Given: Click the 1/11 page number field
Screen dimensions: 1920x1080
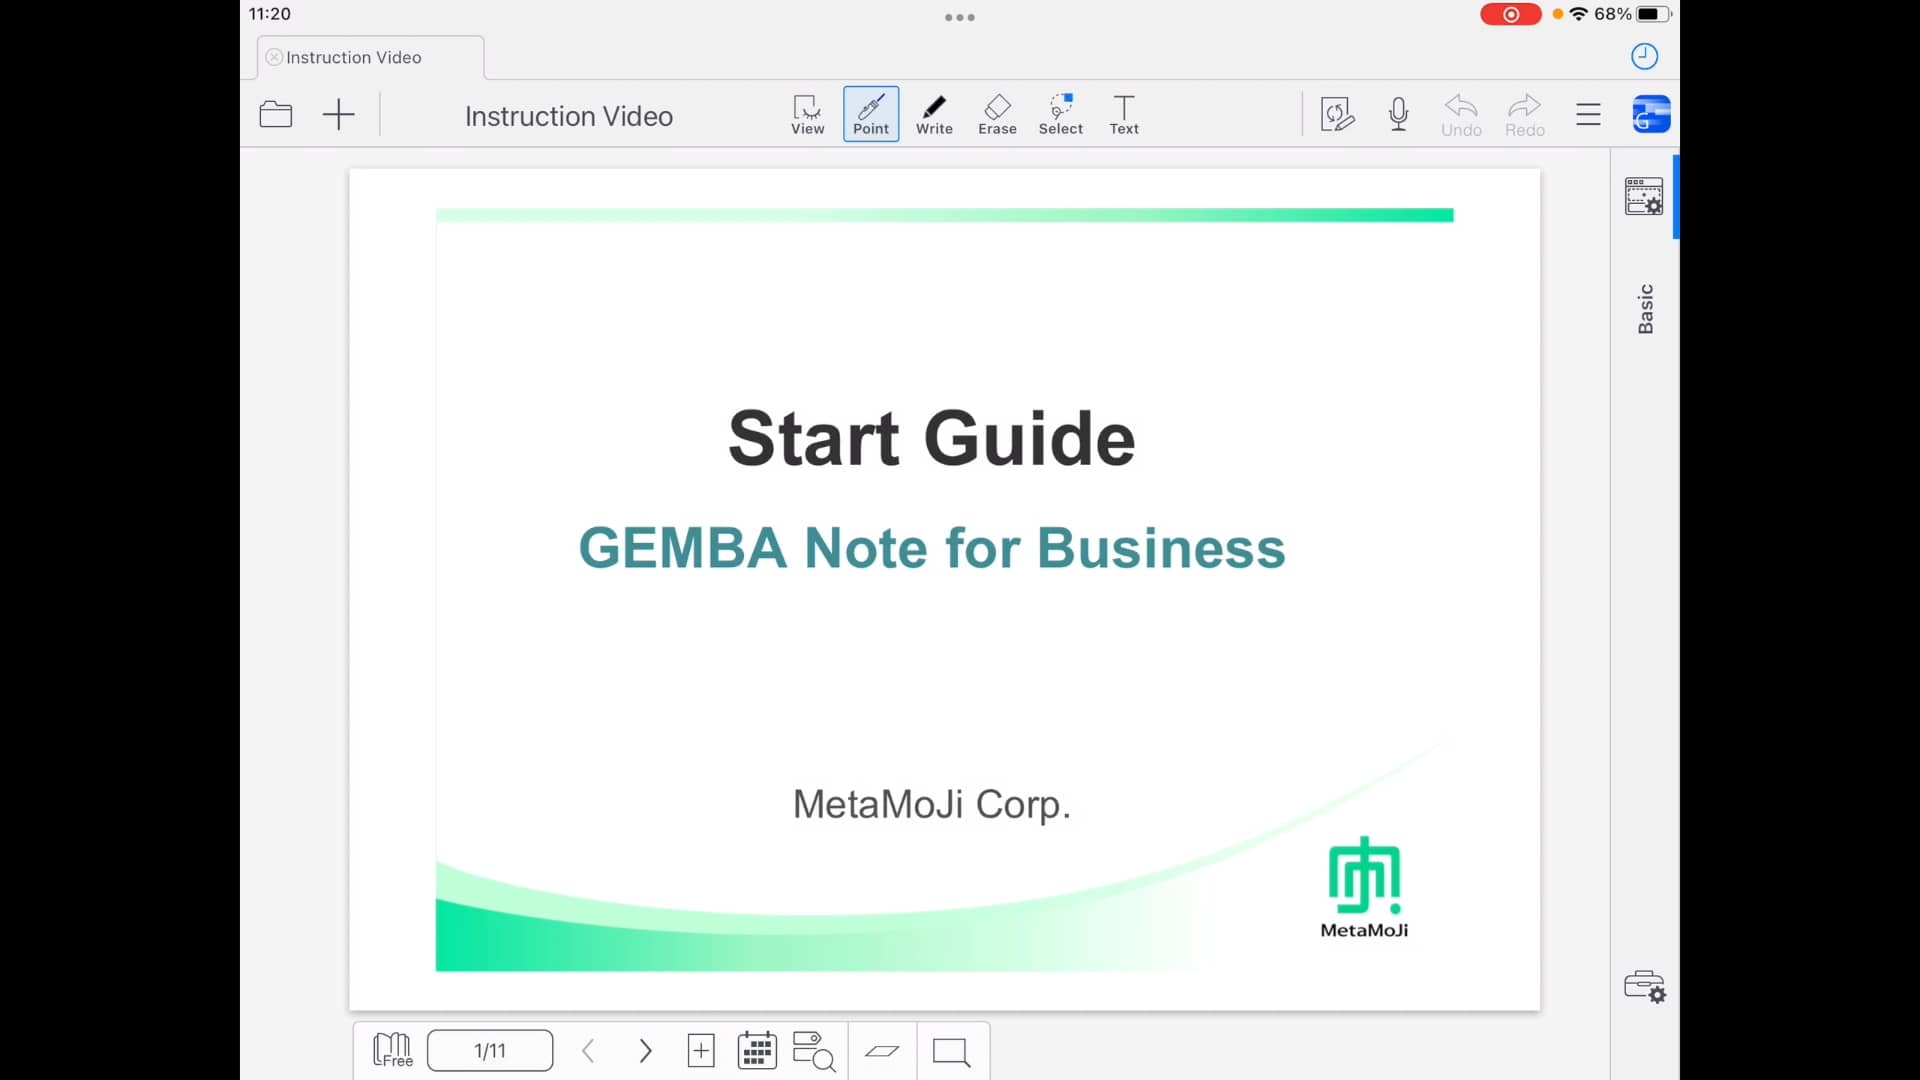Looking at the screenshot, I should (x=490, y=1051).
